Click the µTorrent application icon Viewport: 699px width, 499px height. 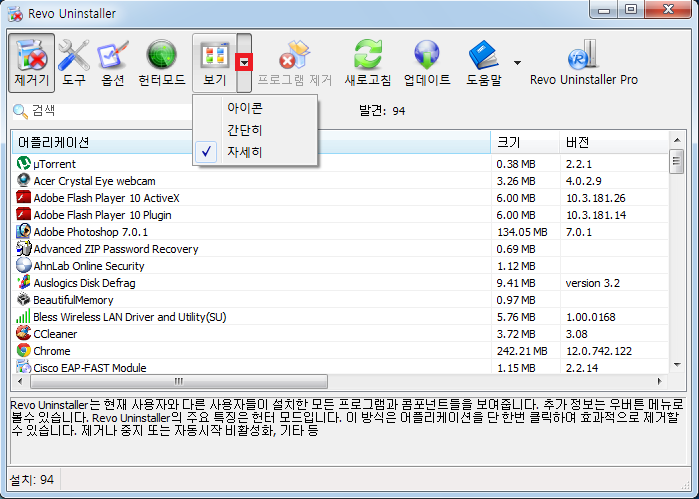(23, 163)
